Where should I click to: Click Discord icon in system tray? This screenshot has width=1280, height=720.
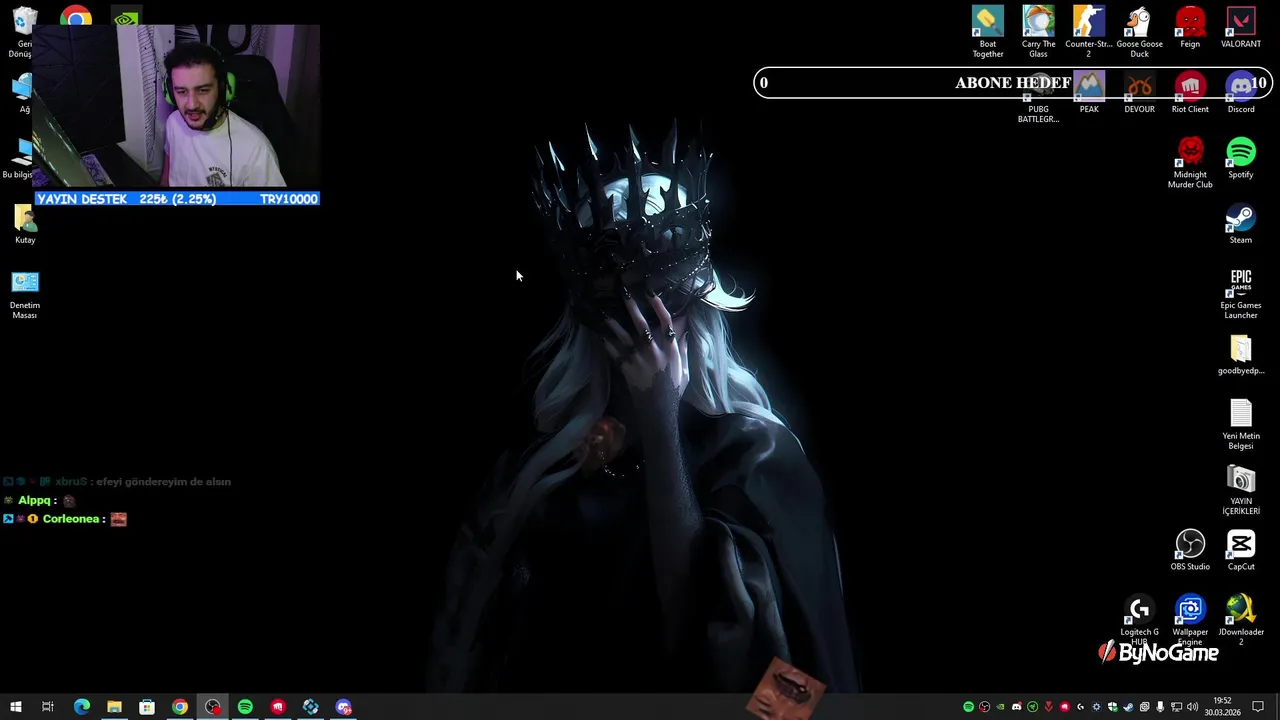click(x=1017, y=707)
